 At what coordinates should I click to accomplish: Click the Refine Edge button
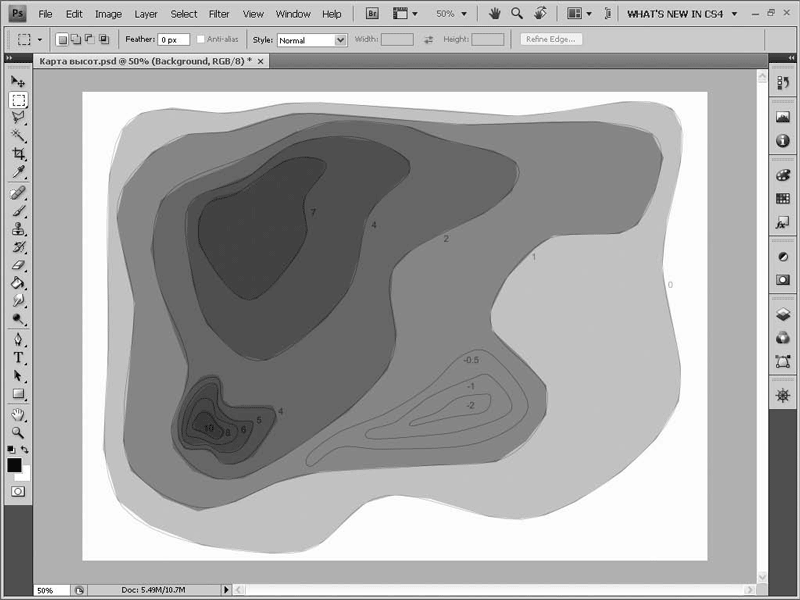(550, 40)
